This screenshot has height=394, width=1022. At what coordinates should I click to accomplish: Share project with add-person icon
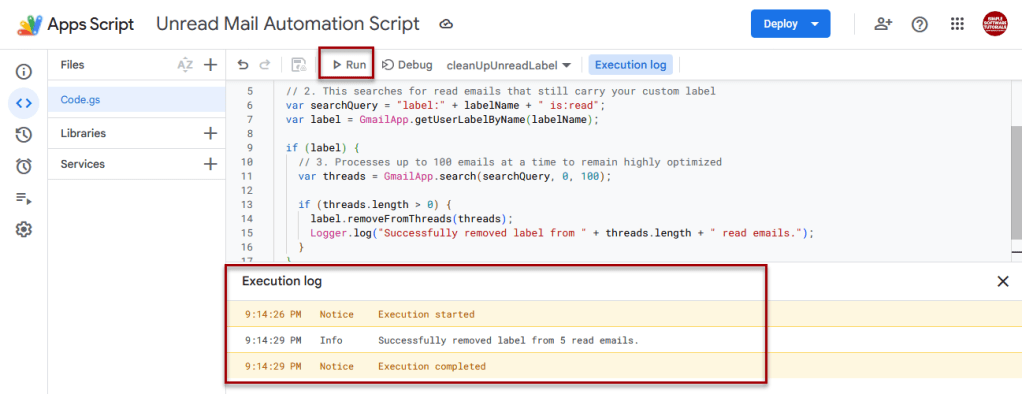point(883,25)
